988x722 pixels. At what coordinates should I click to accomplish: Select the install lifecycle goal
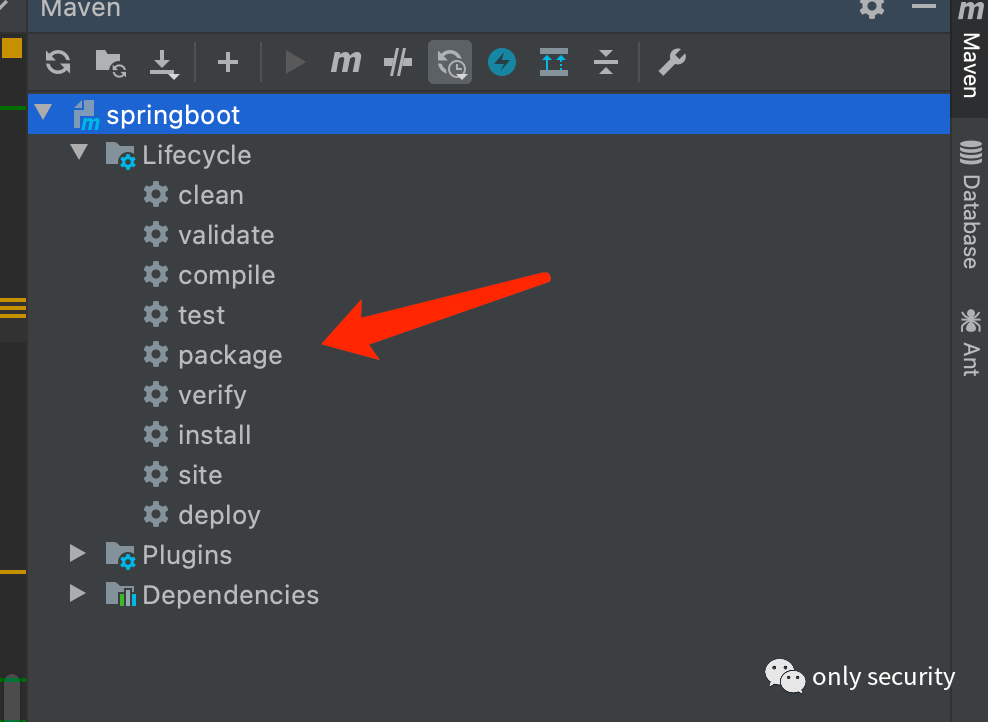[214, 435]
